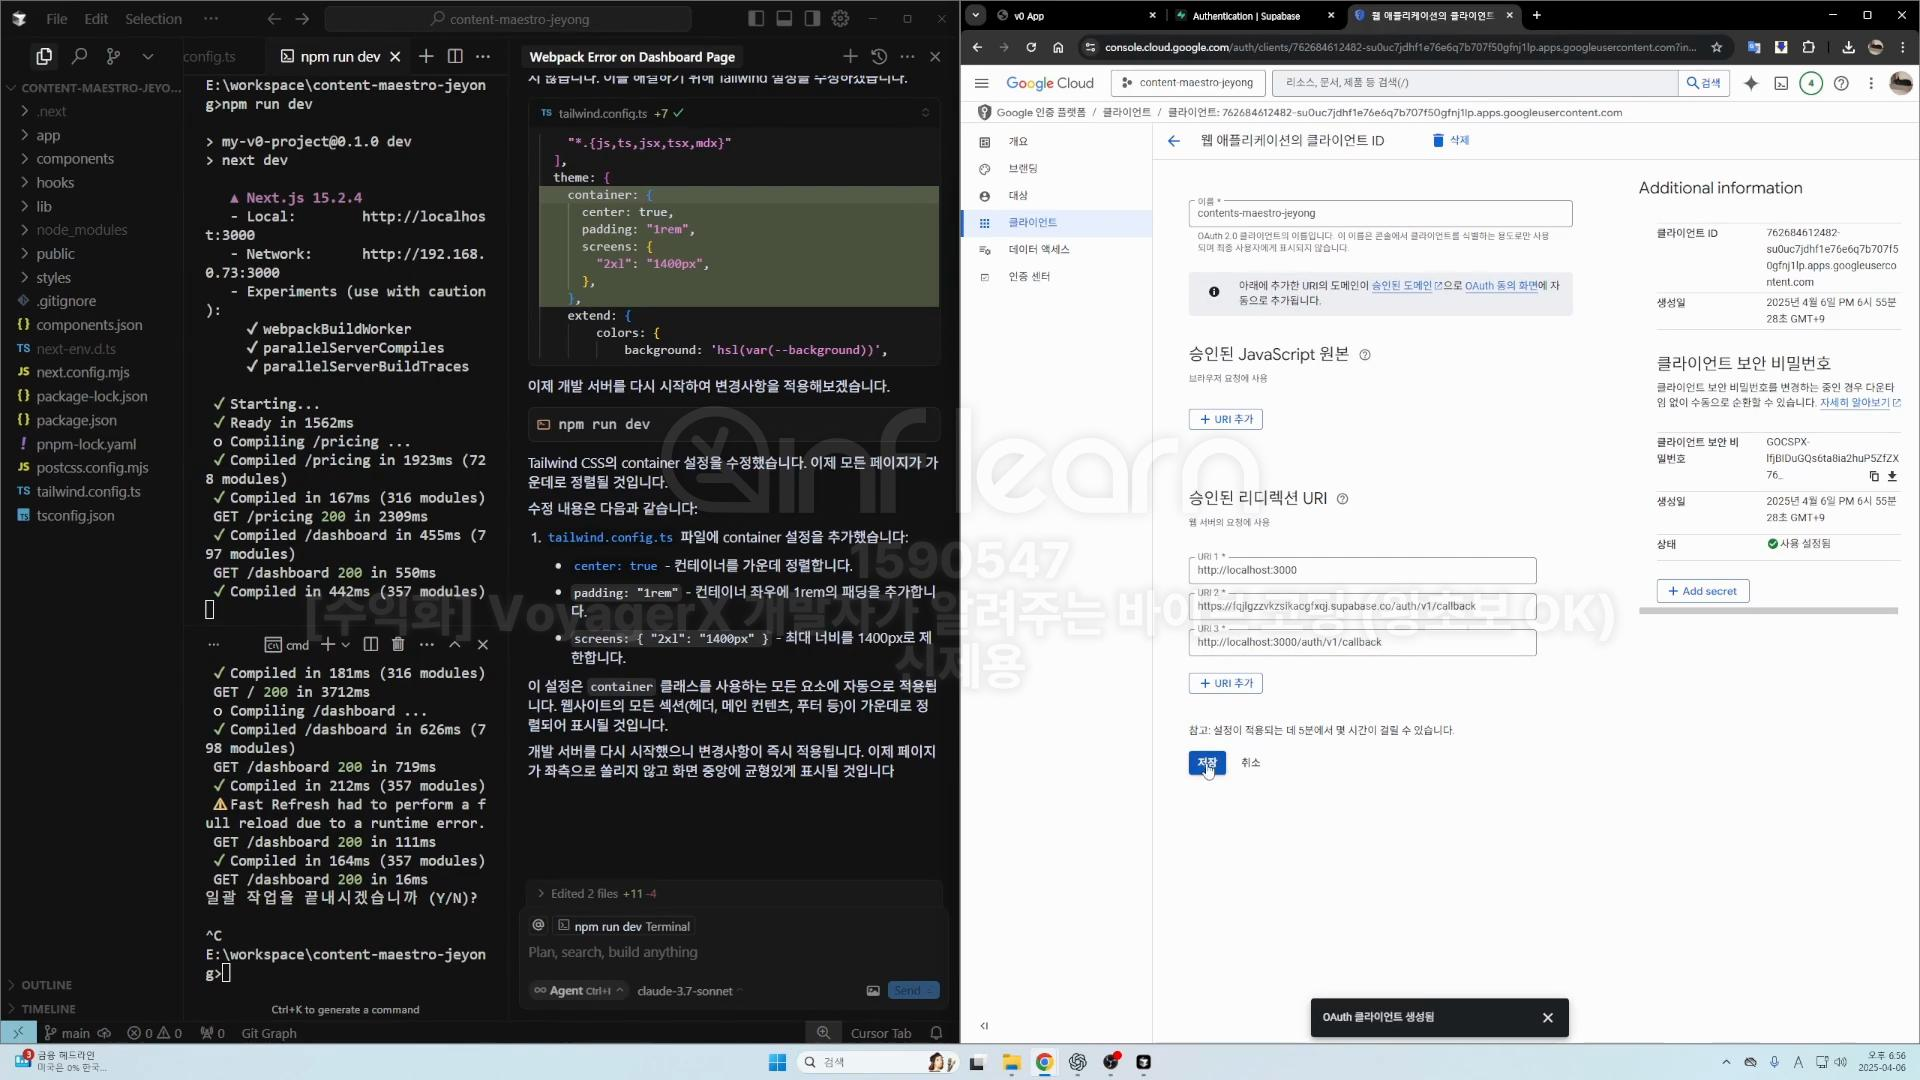Open Agent mode dropdown
This screenshot has height=1080, width=1920.
coord(578,991)
